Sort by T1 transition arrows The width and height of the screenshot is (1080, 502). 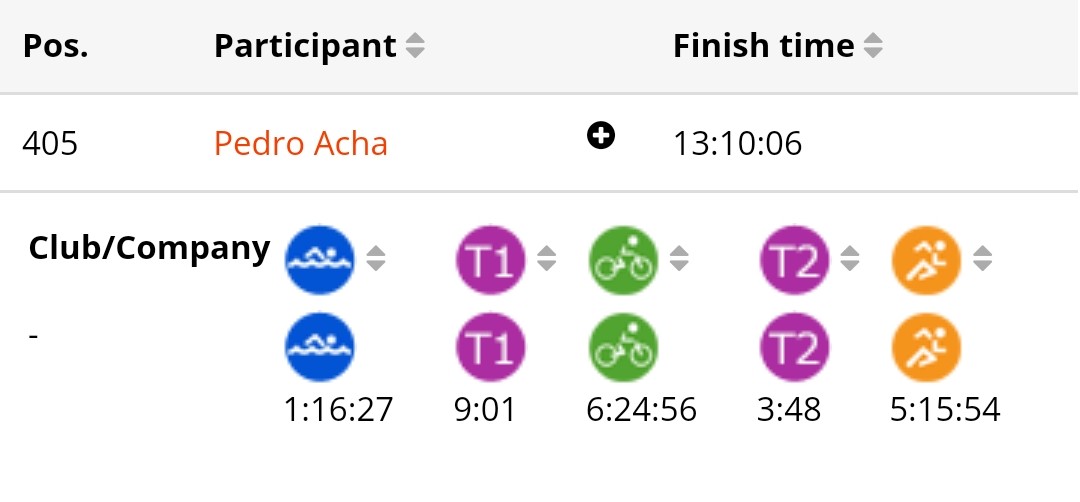(546, 258)
